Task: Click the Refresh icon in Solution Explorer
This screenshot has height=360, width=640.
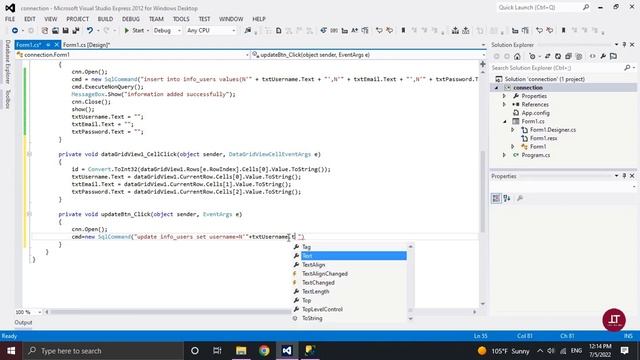Action: 558,56
